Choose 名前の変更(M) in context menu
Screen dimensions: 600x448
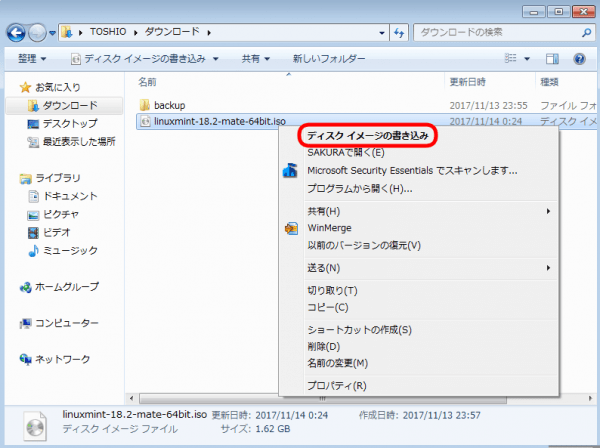pos(337,363)
